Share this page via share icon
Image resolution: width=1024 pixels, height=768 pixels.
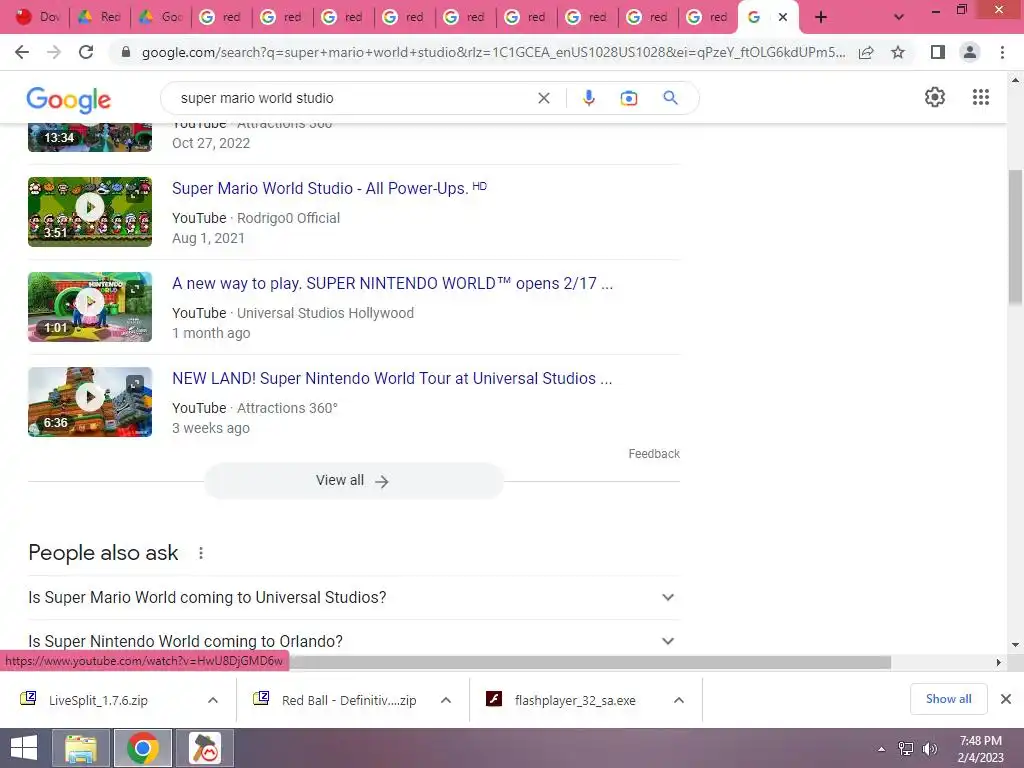tap(866, 52)
